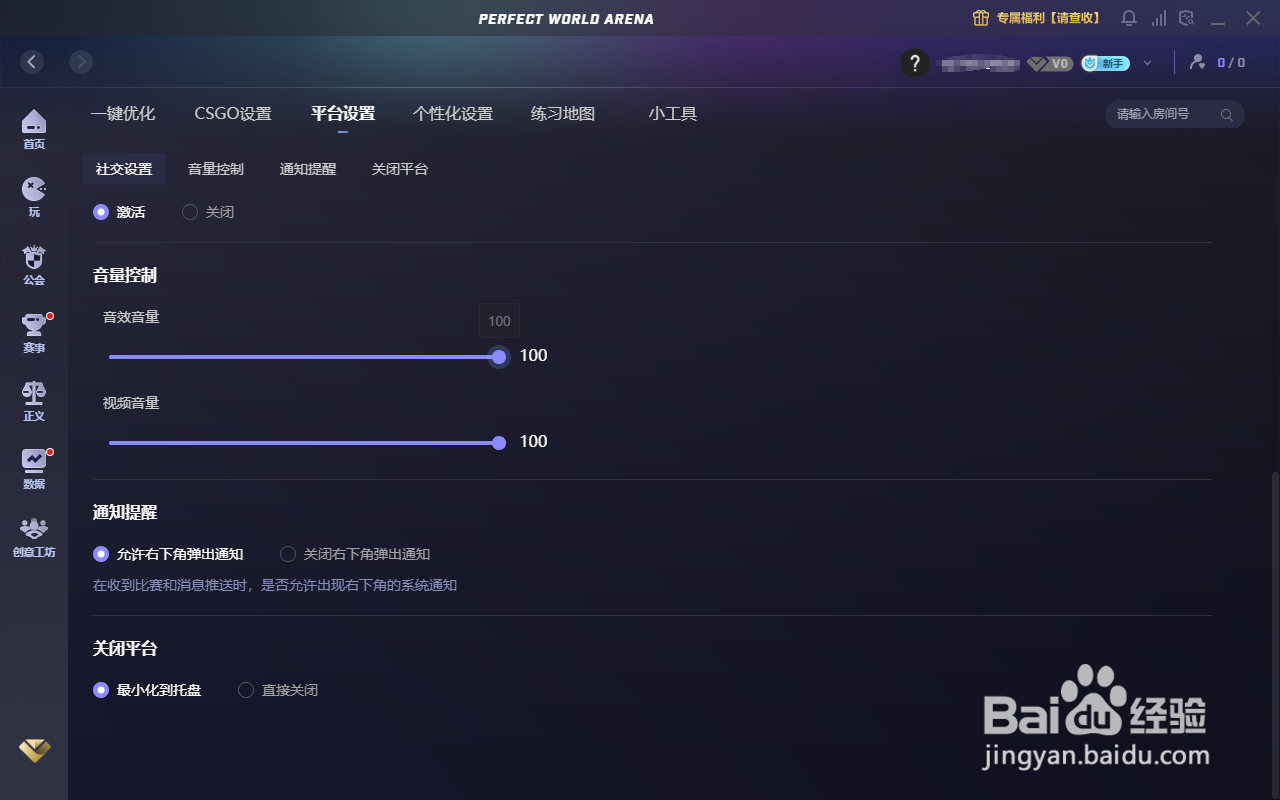Image resolution: width=1280 pixels, height=800 pixels.
Task: Open the customer service icon in title bar
Action: pos(1187,18)
